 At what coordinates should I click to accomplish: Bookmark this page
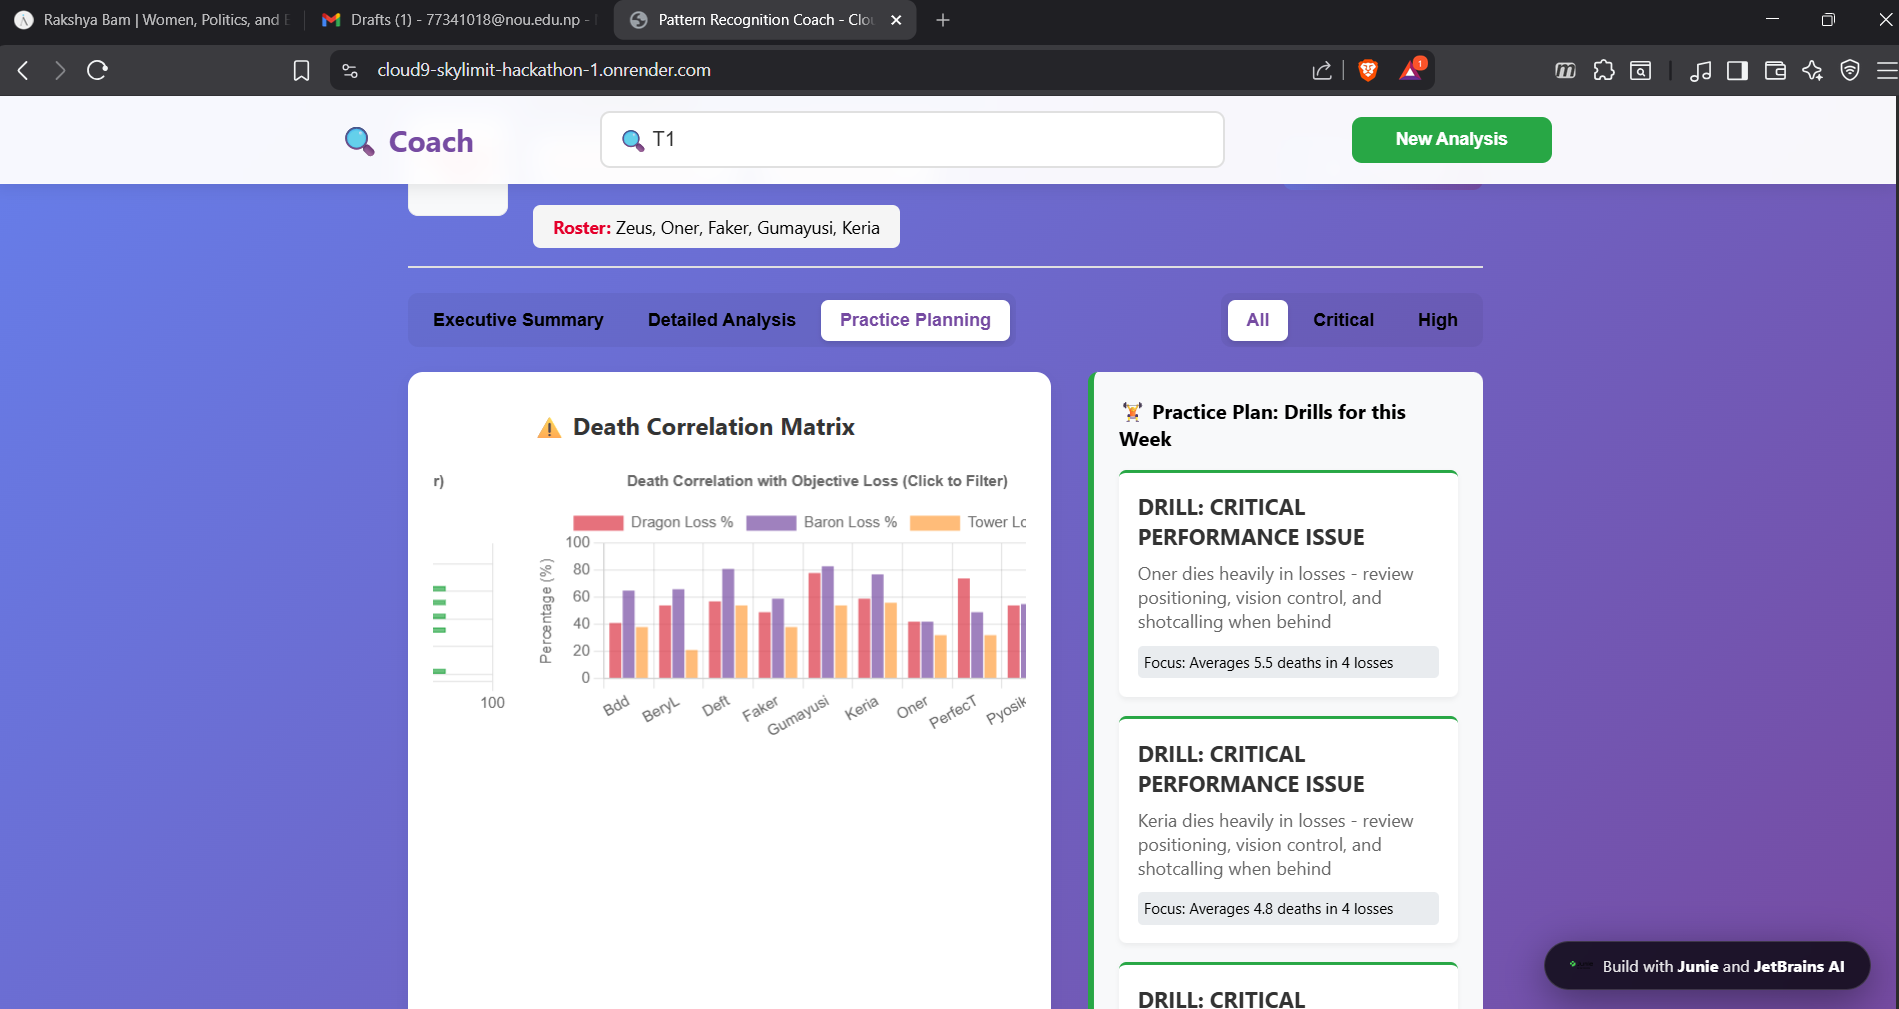point(301,70)
